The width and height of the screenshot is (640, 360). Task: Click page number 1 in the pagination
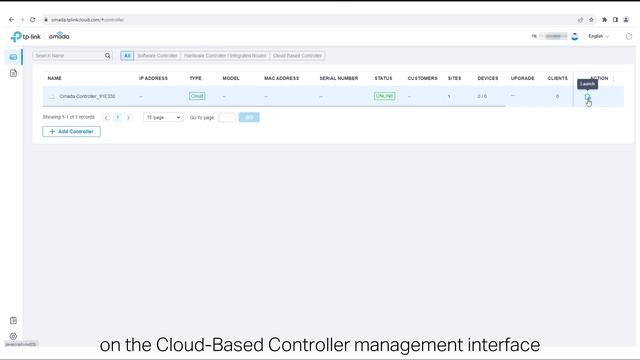tap(118, 118)
